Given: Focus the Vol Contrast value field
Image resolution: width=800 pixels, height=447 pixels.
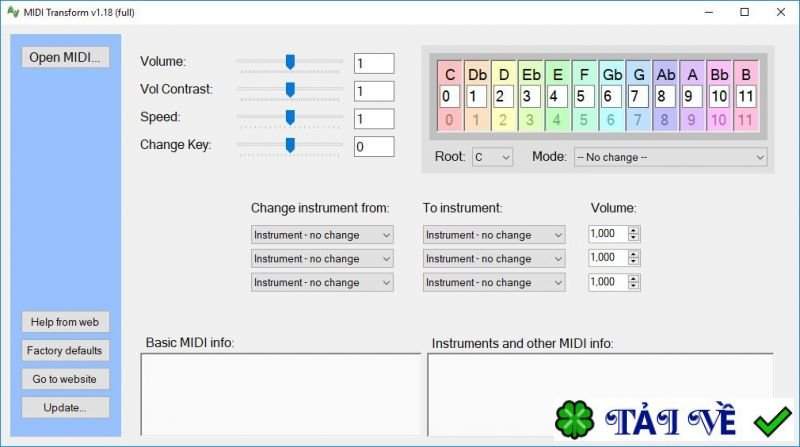Looking at the screenshot, I should pyautogui.click(x=374, y=91).
